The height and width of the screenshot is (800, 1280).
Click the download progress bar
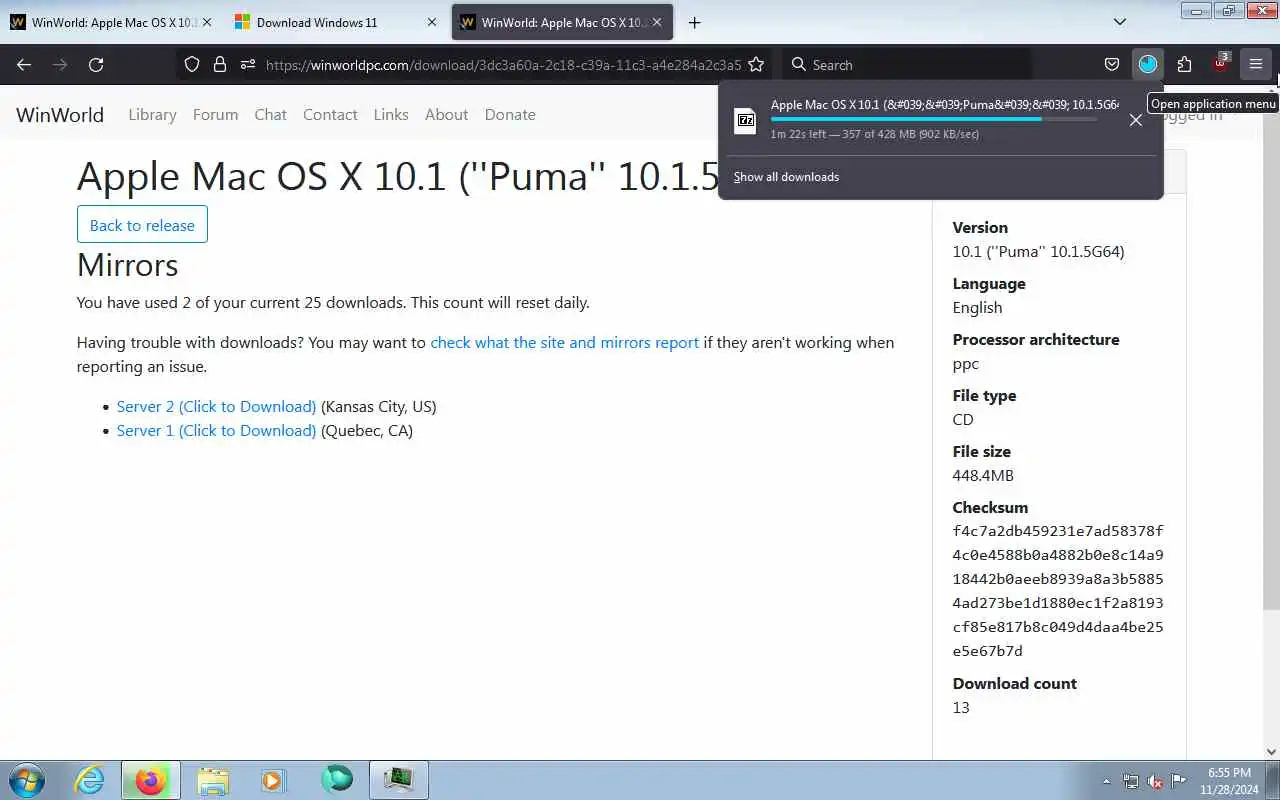tap(933, 119)
